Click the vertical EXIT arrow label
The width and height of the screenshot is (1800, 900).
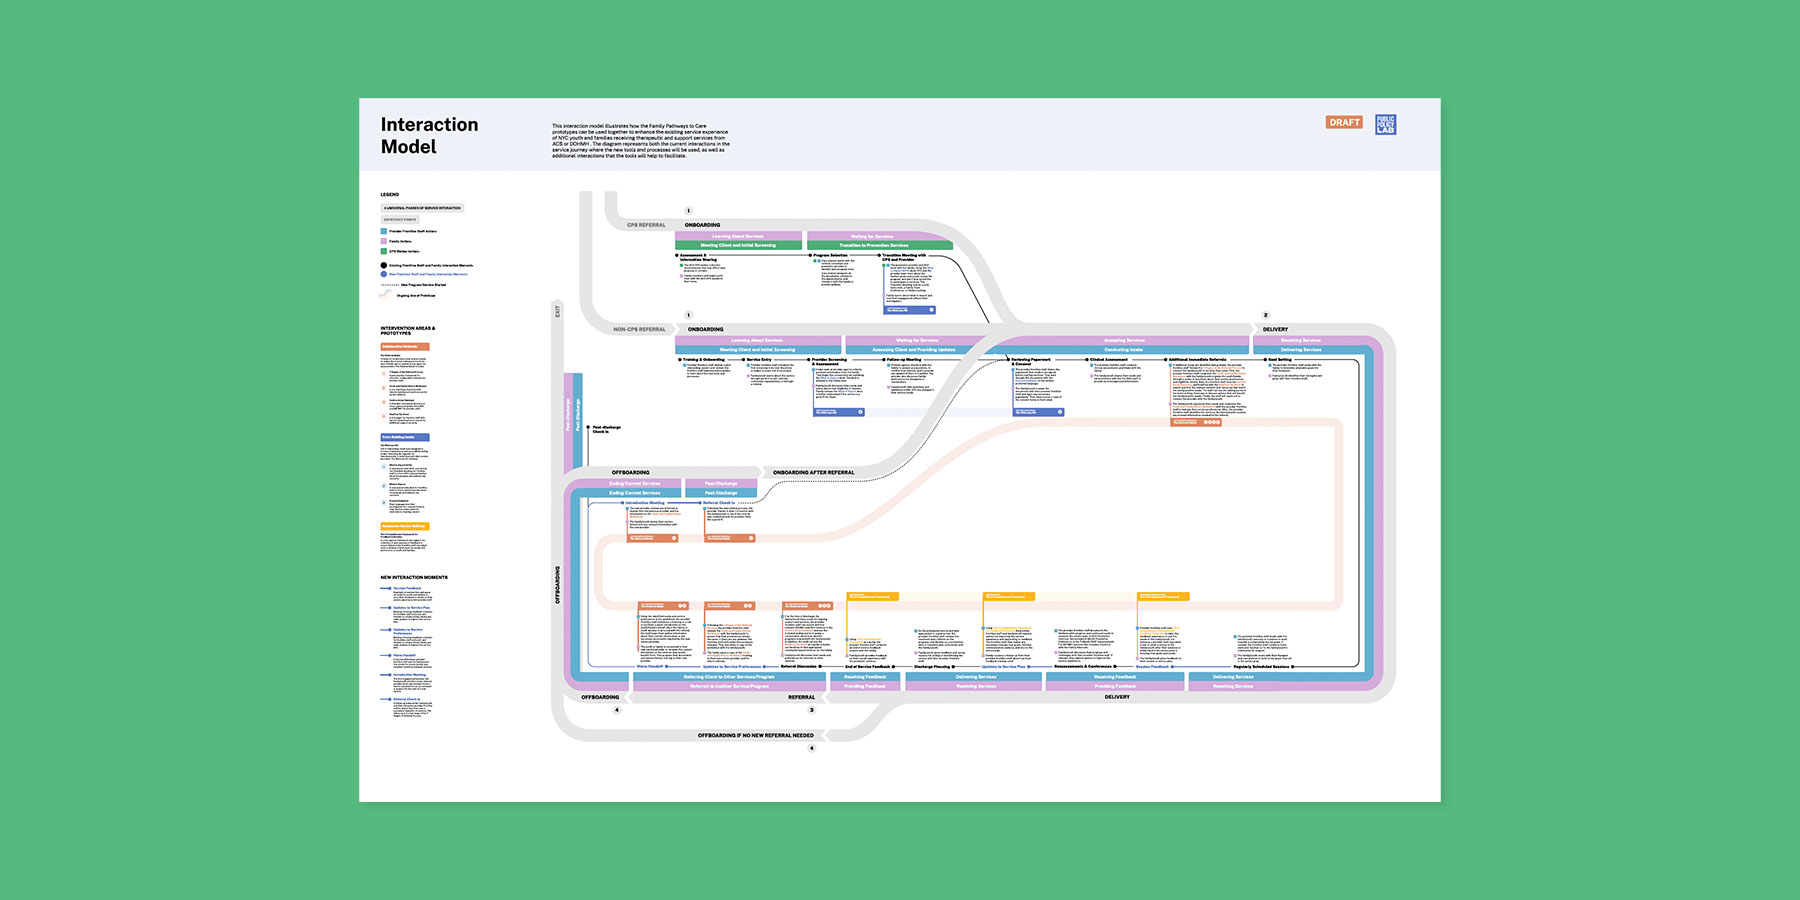[x=557, y=311]
